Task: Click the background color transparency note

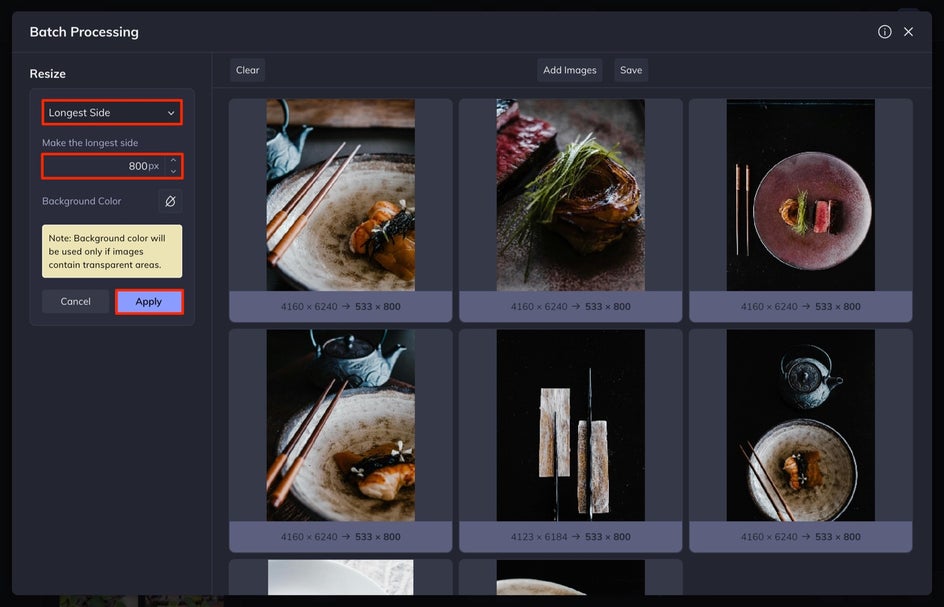Action: point(112,251)
